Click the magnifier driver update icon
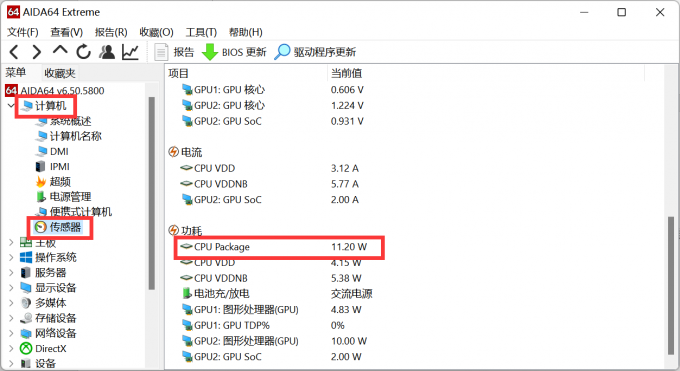Viewport: 680px width, 371px height. (282, 52)
